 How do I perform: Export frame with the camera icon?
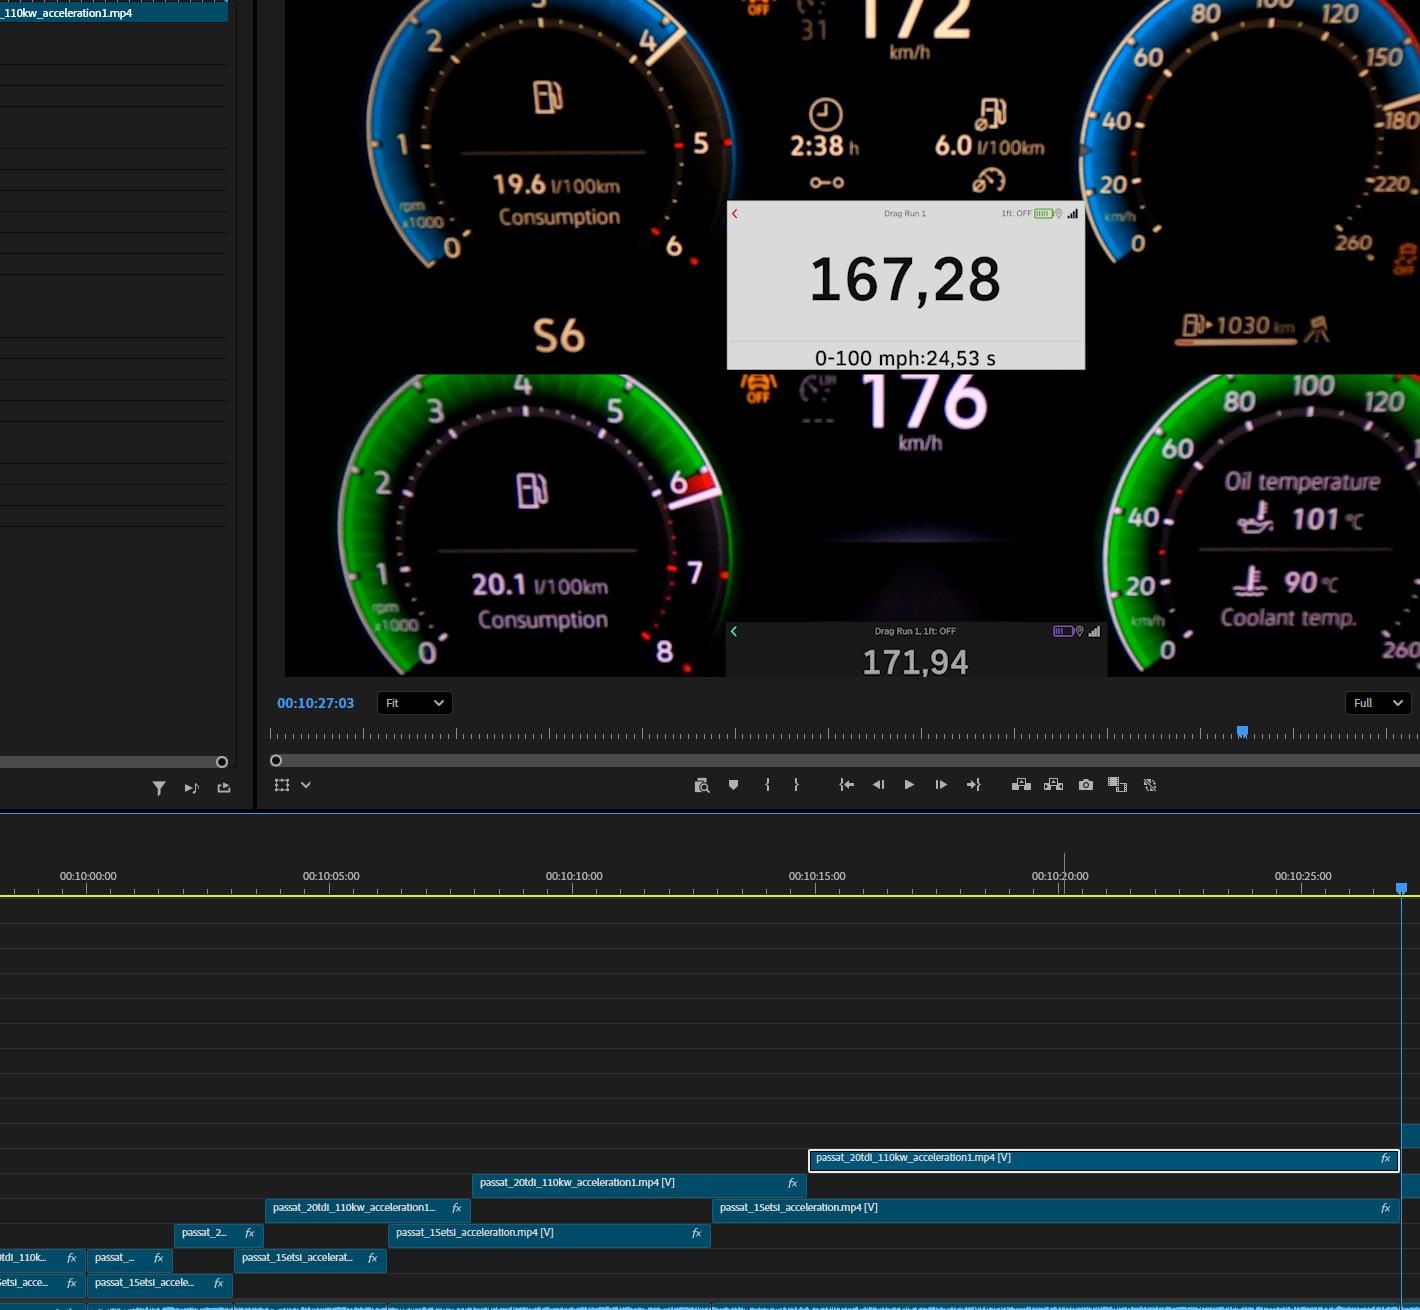point(1086,785)
